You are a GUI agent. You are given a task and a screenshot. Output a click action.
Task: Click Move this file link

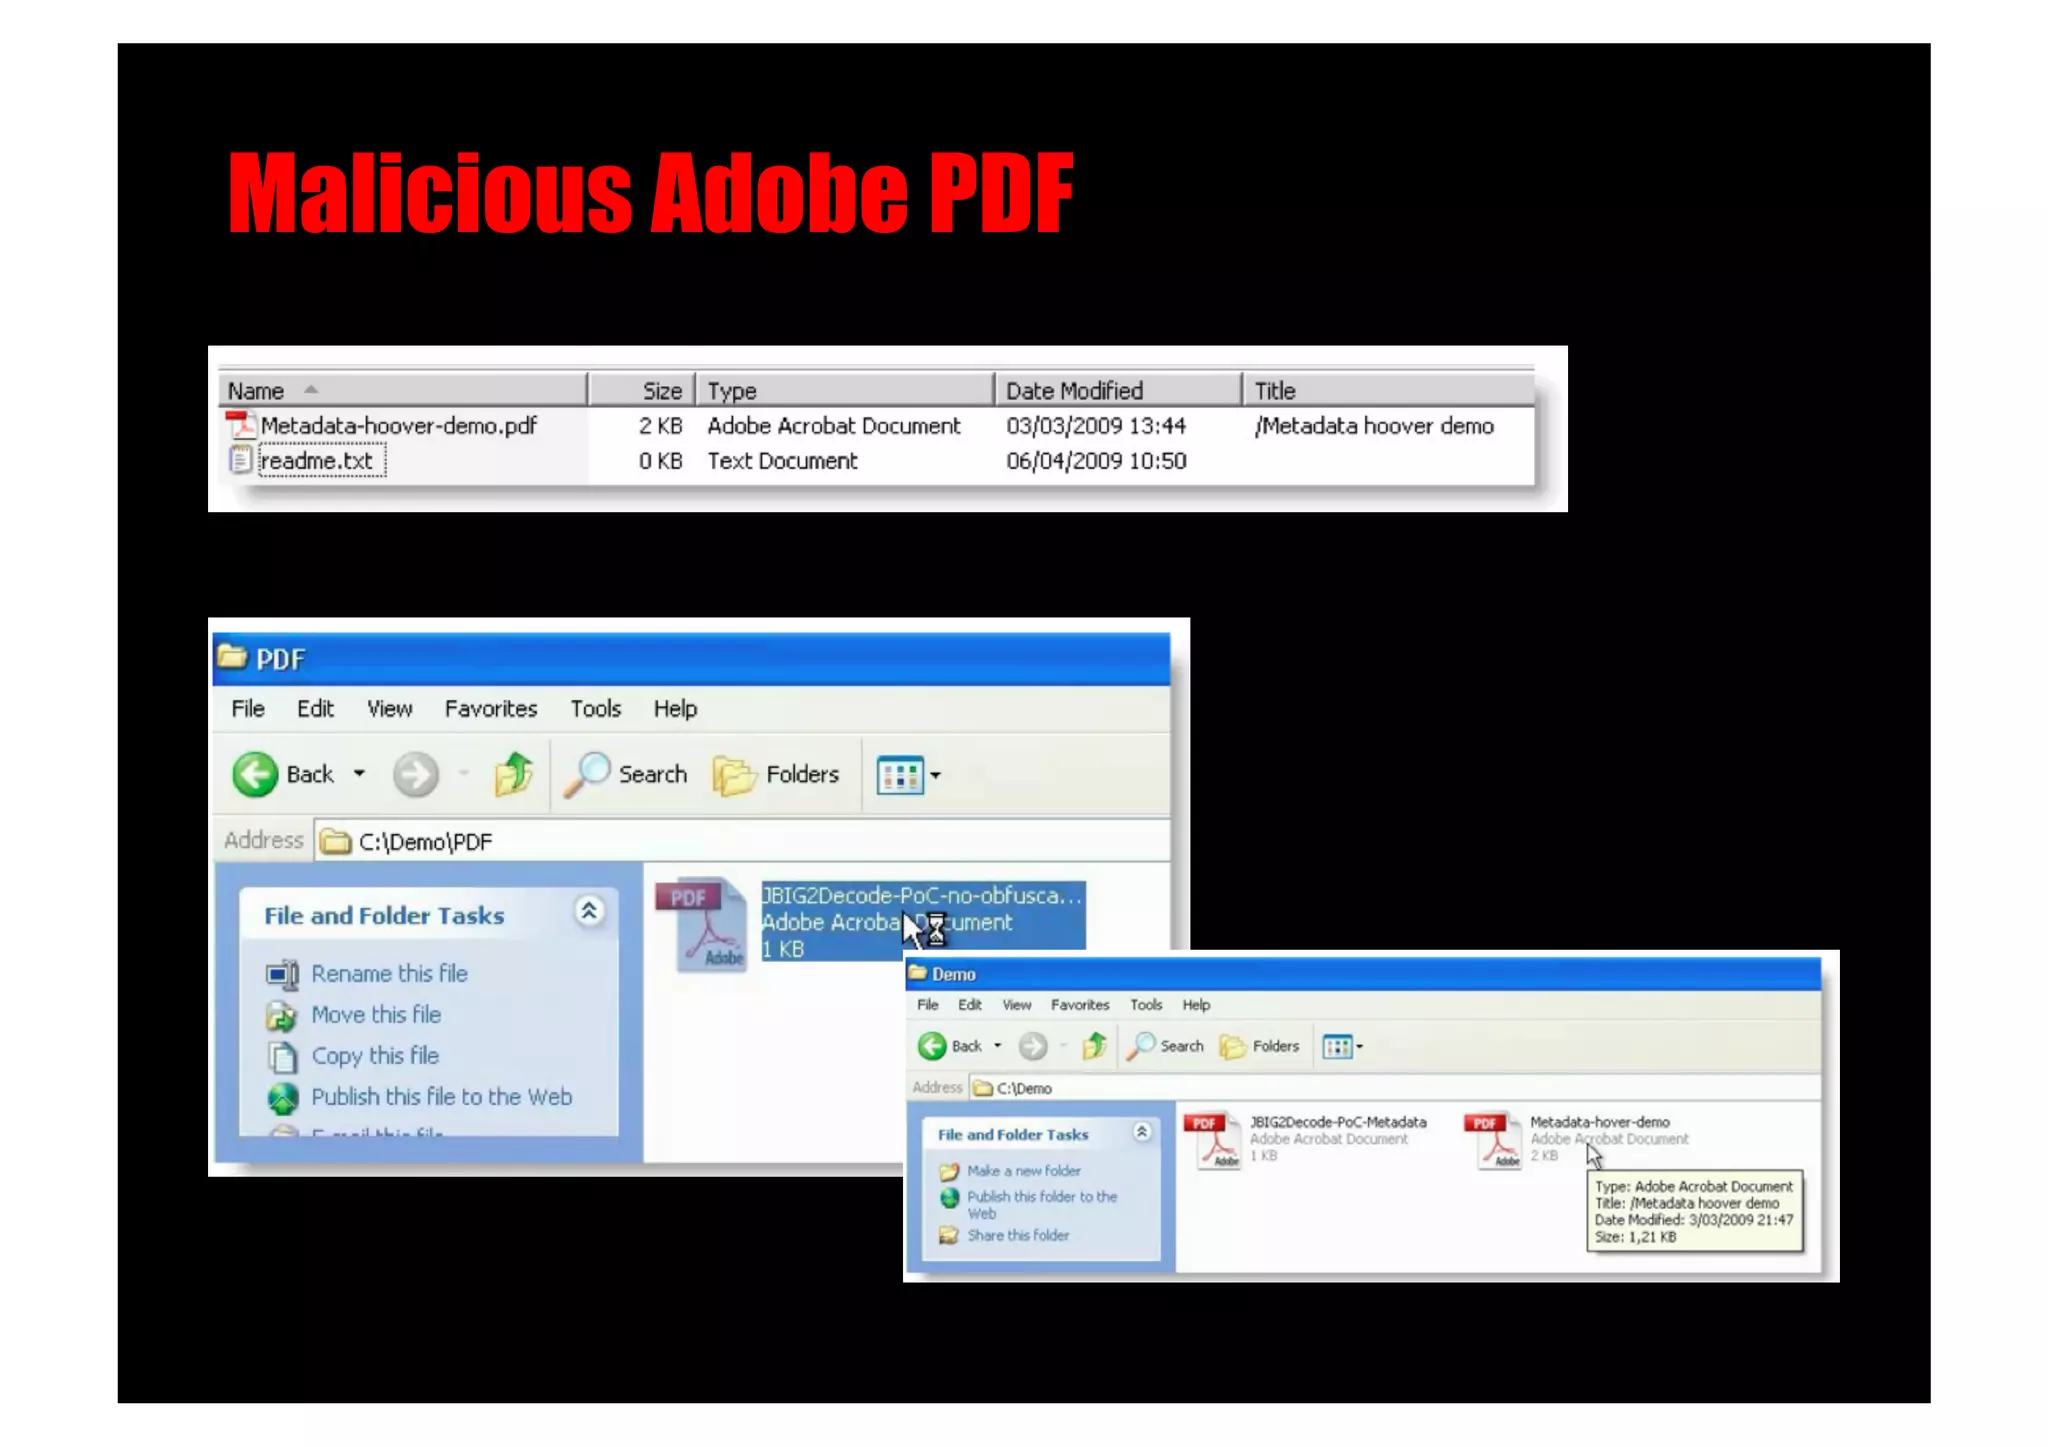pyautogui.click(x=376, y=1015)
